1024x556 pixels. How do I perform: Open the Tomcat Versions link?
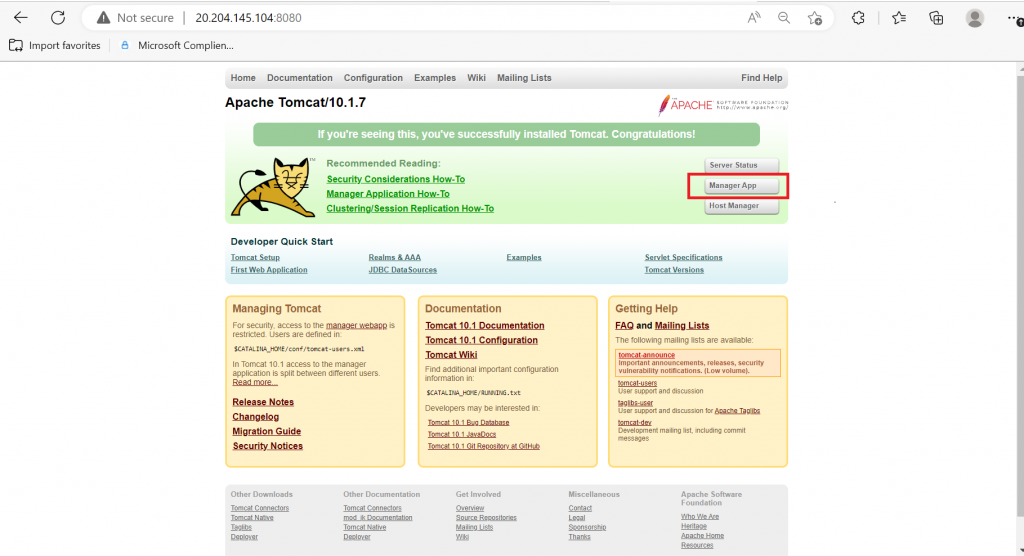click(x=674, y=270)
